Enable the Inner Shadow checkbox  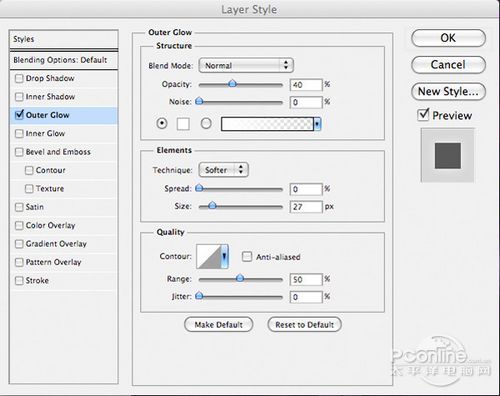(19, 97)
